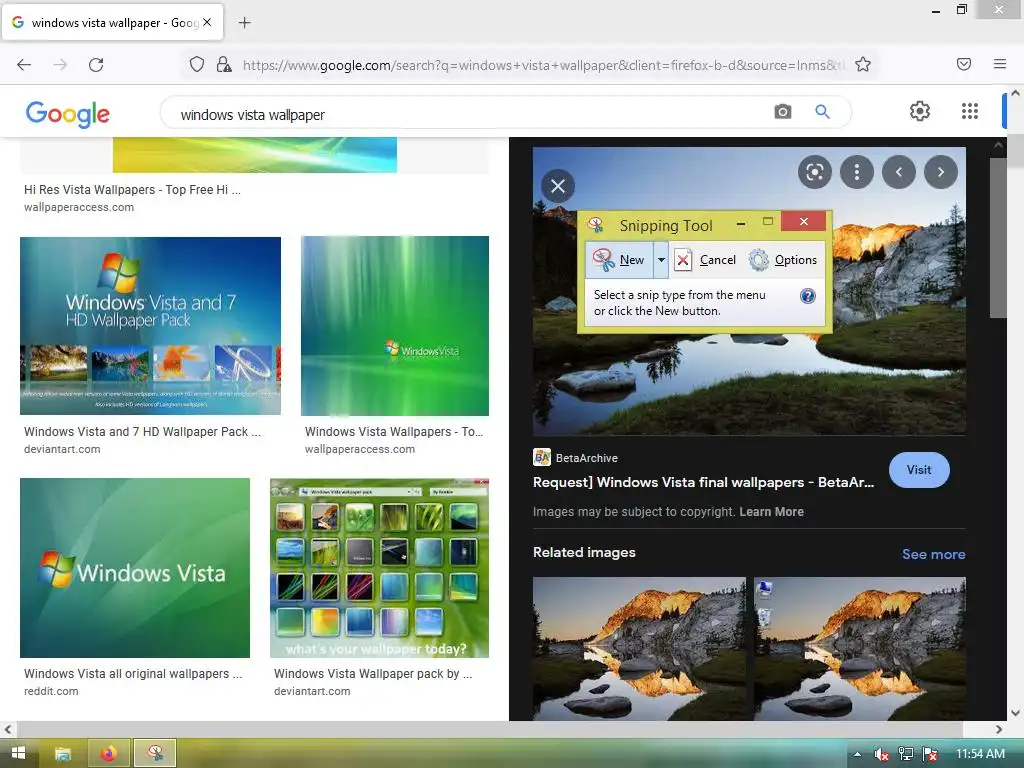
Task: Click the Snipping Tool title bar scissors icon
Action: [595, 225]
